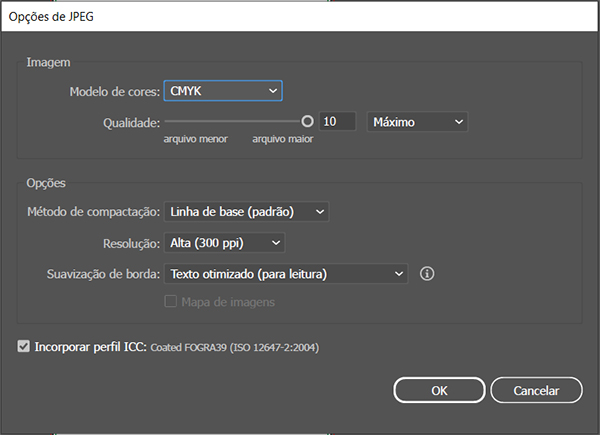
Task: Open the Texto otimizado anti-aliasing dropdown
Action: point(286,273)
